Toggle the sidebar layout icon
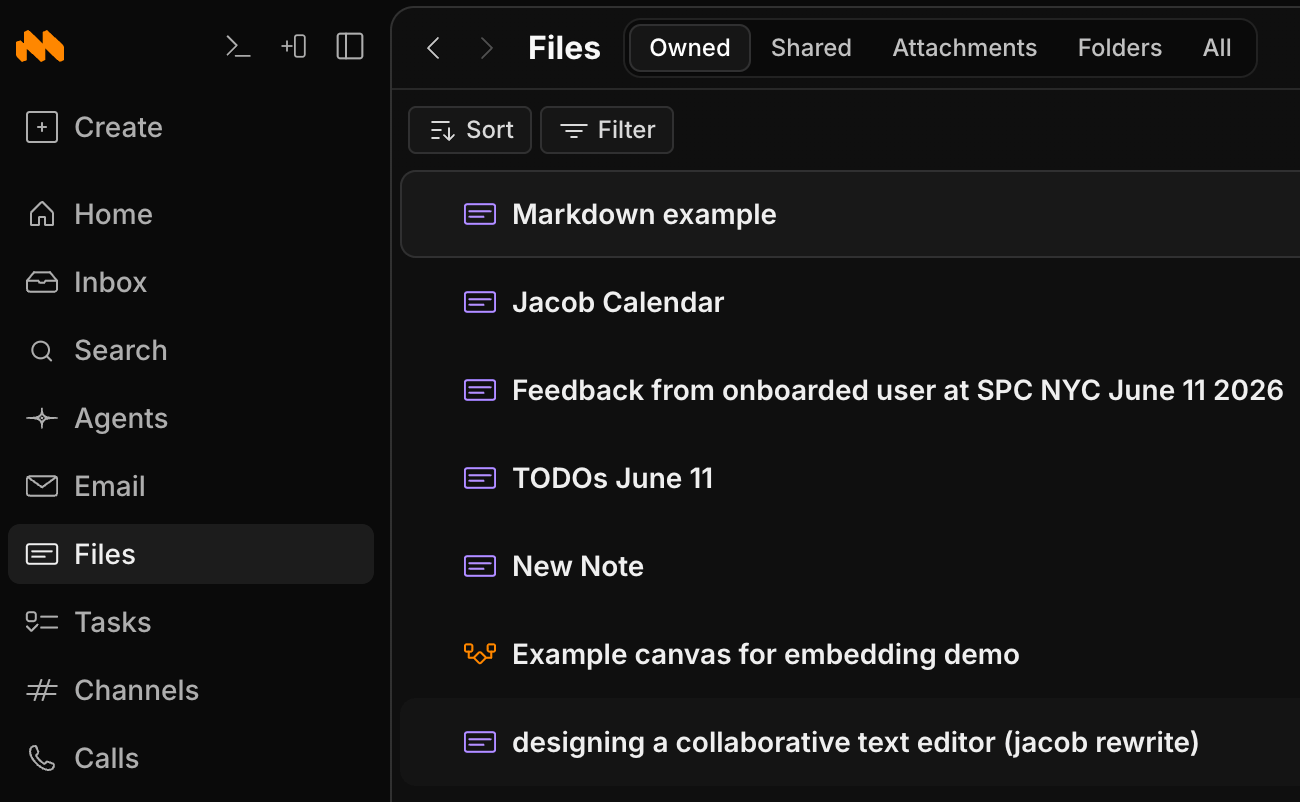 coord(350,46)
